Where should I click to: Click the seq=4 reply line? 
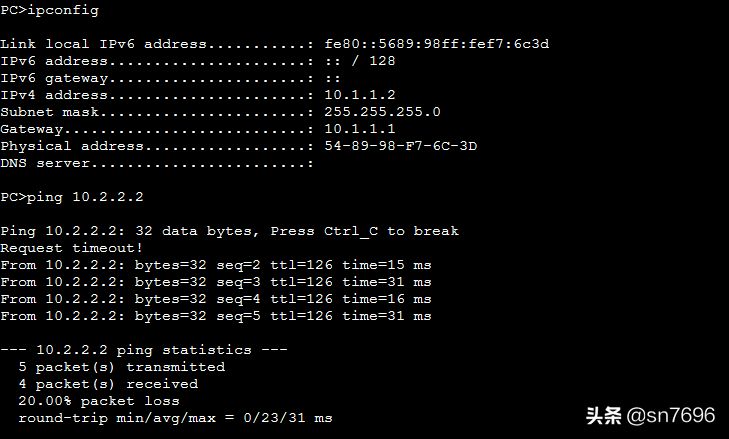216,299
